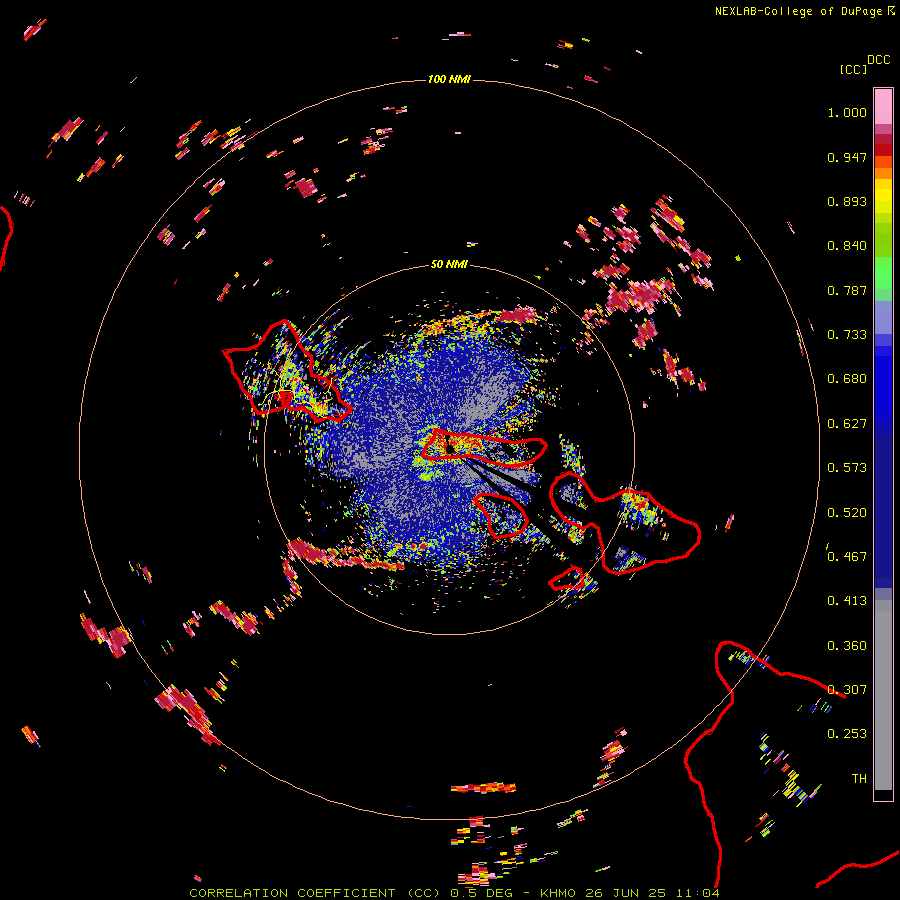Click the TH threshold label on the scale
Screen dimensions: 900x900
tap(859, 779)
